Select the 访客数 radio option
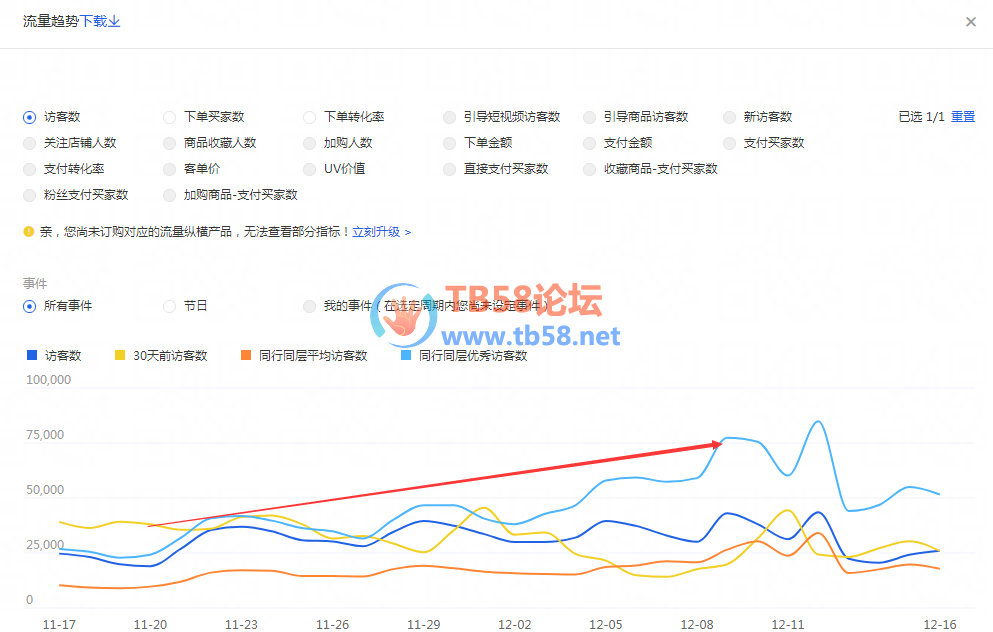The image size is (993, 632). (30, 117)
